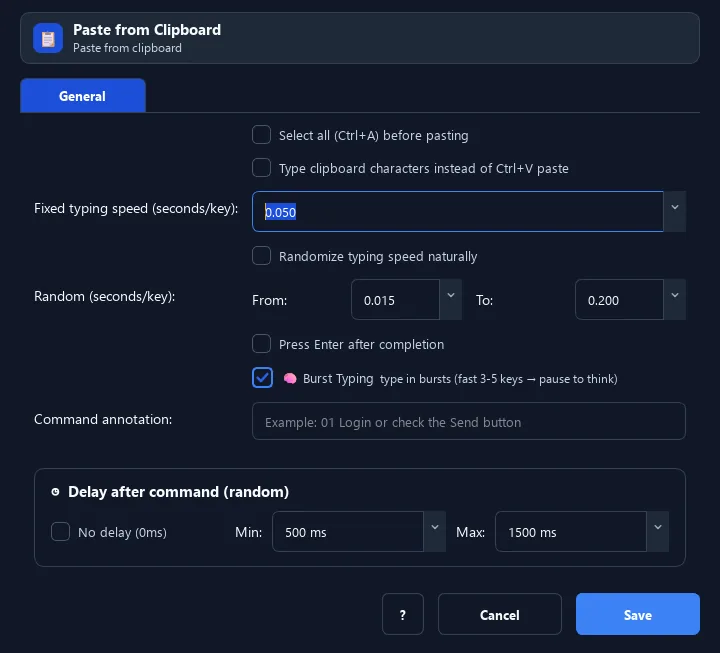Click the From value 0.015 field
720x653 pixels.
pyautogui.click(x=395, y=299)
